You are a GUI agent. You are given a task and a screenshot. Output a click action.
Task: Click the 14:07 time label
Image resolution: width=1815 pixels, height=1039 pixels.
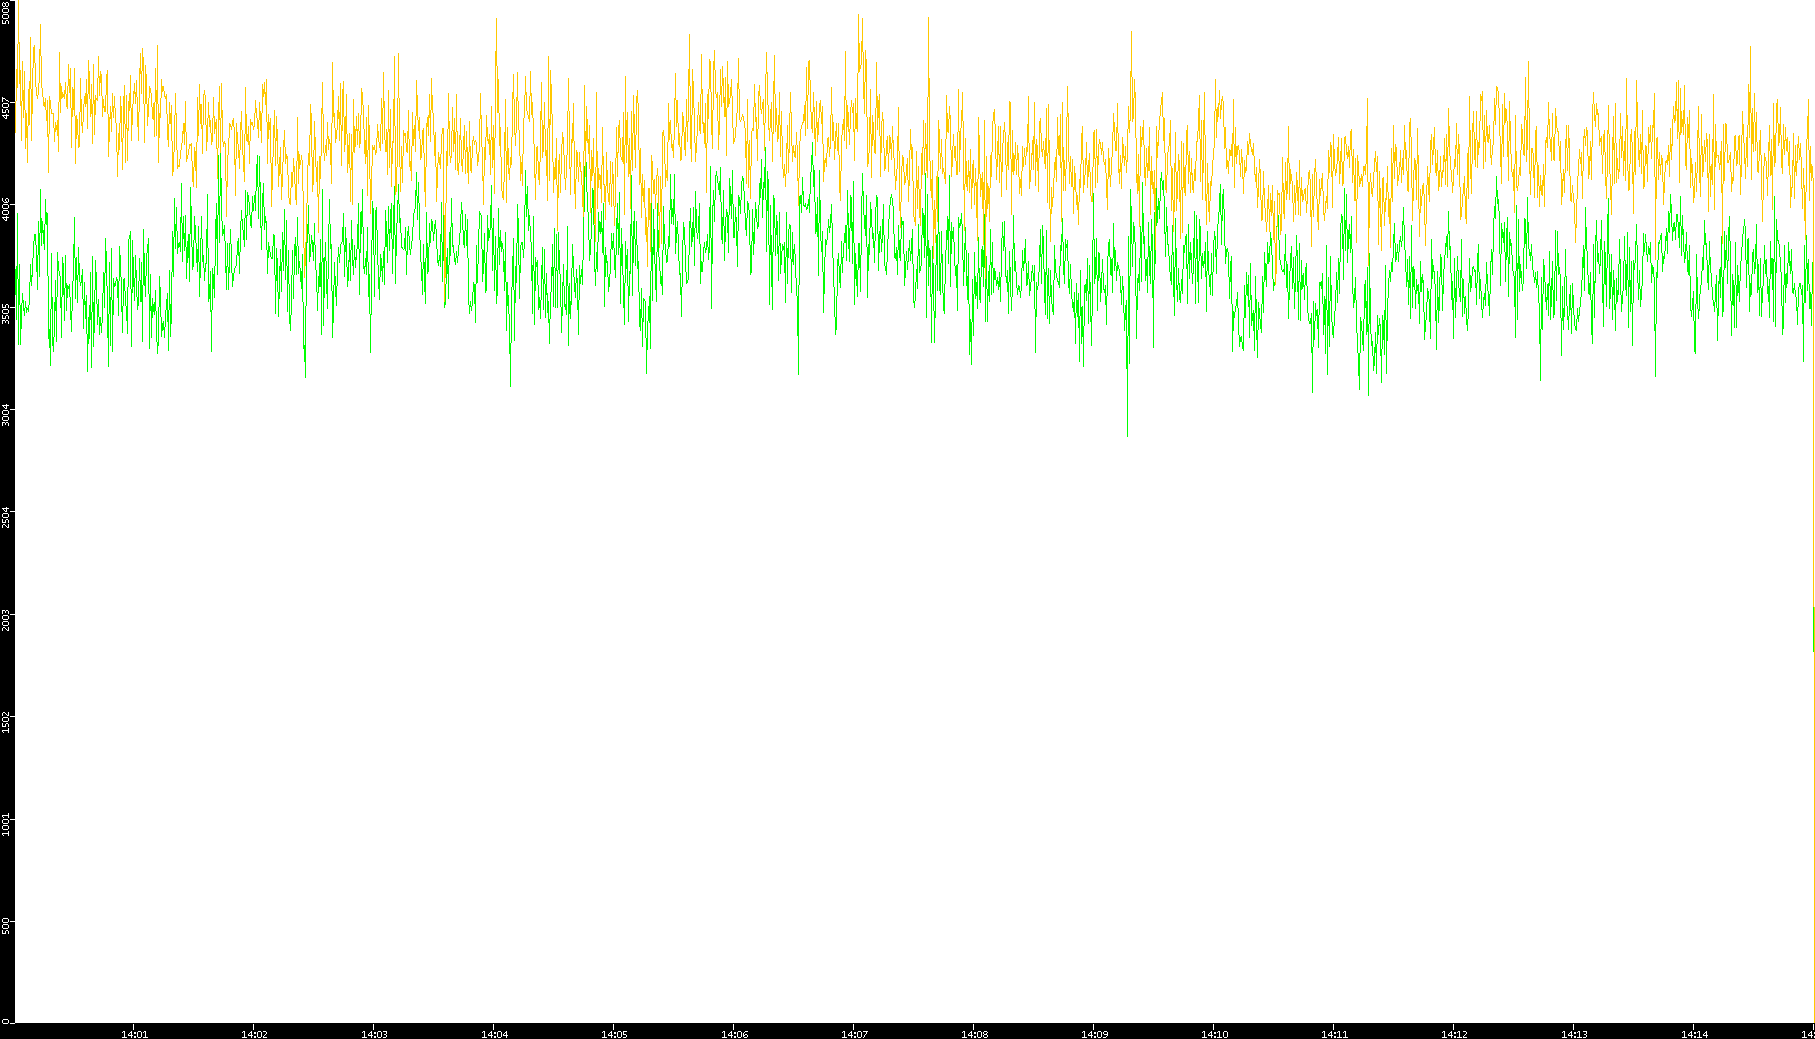point(854,1034)
